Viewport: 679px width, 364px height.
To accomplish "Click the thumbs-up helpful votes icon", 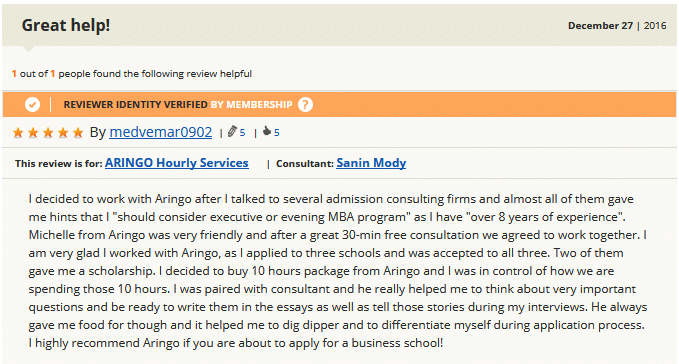I will (267, 131).
